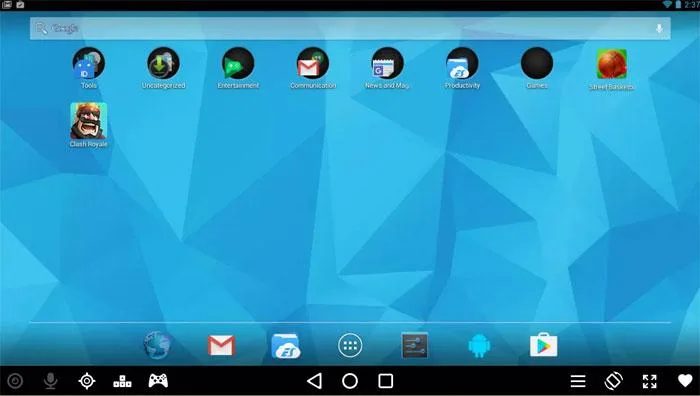This screenshot has height=396, width=700.
Task: Open the keyboard mapping blocks icon
Action: tap(122, 381)
